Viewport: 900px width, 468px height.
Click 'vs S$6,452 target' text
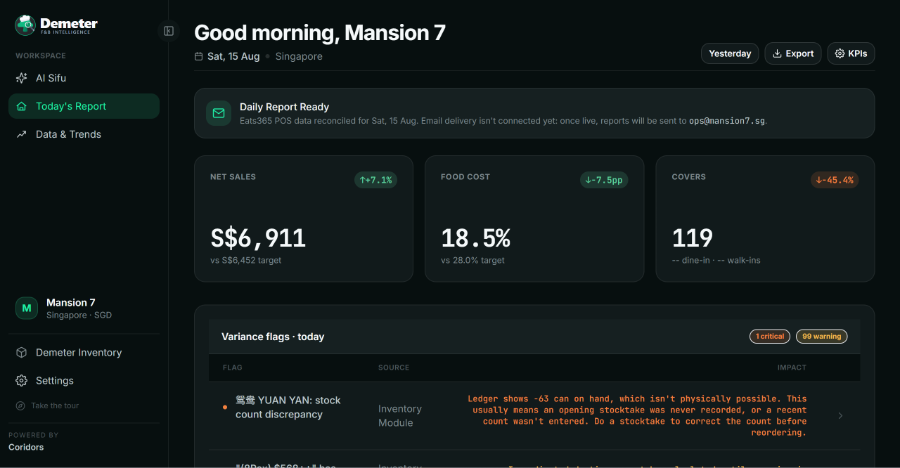pos(246,261)
